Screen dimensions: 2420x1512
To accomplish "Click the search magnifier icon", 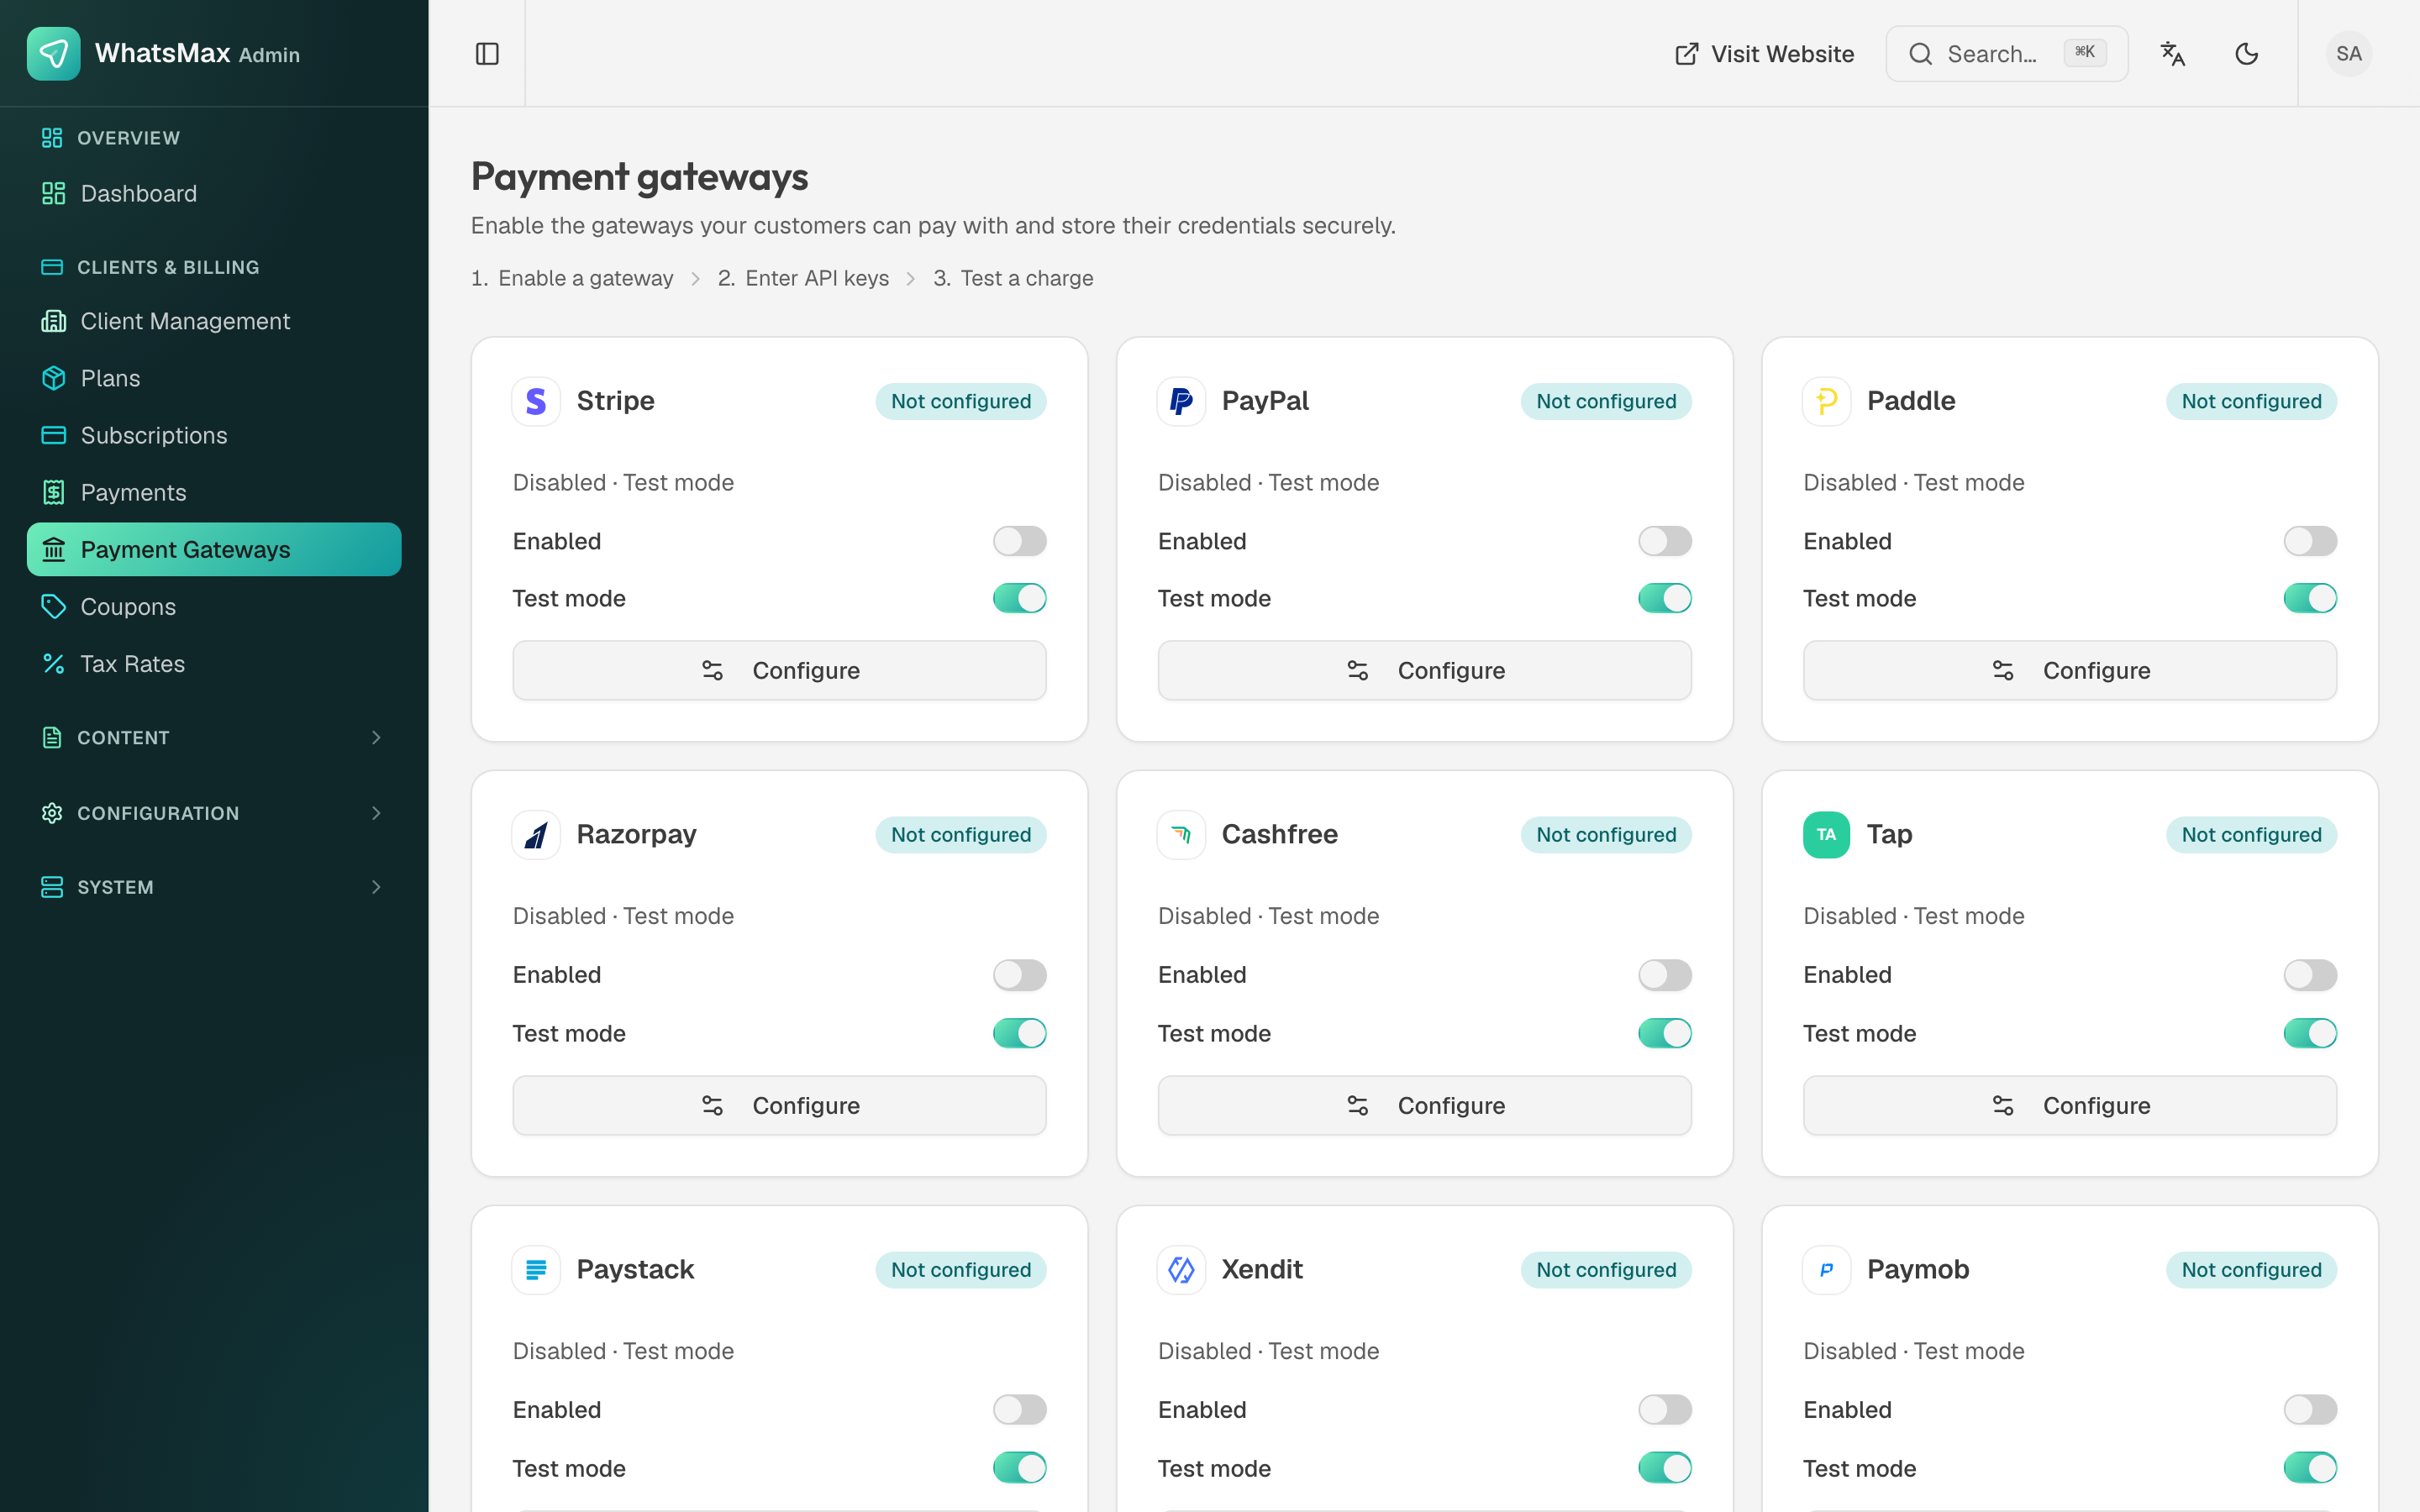I will pyautogui.click(x=1920, y=54).
